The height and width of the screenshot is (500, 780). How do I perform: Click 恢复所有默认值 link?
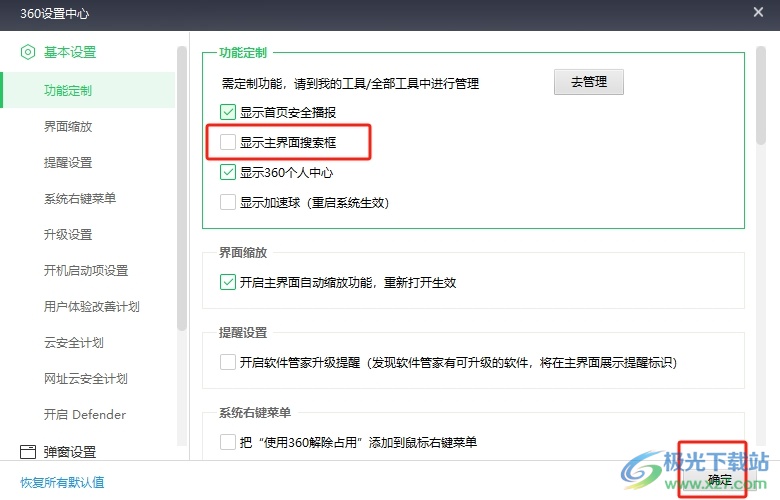(x=62, y=482)
